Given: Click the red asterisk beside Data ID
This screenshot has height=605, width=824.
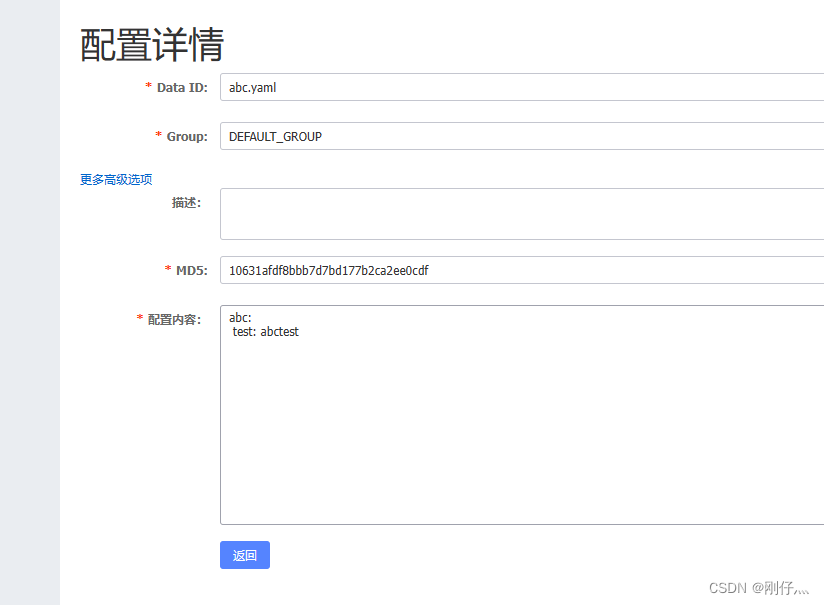Looking at the screenshot, I should pyautogui.click(x=148, y=87).
